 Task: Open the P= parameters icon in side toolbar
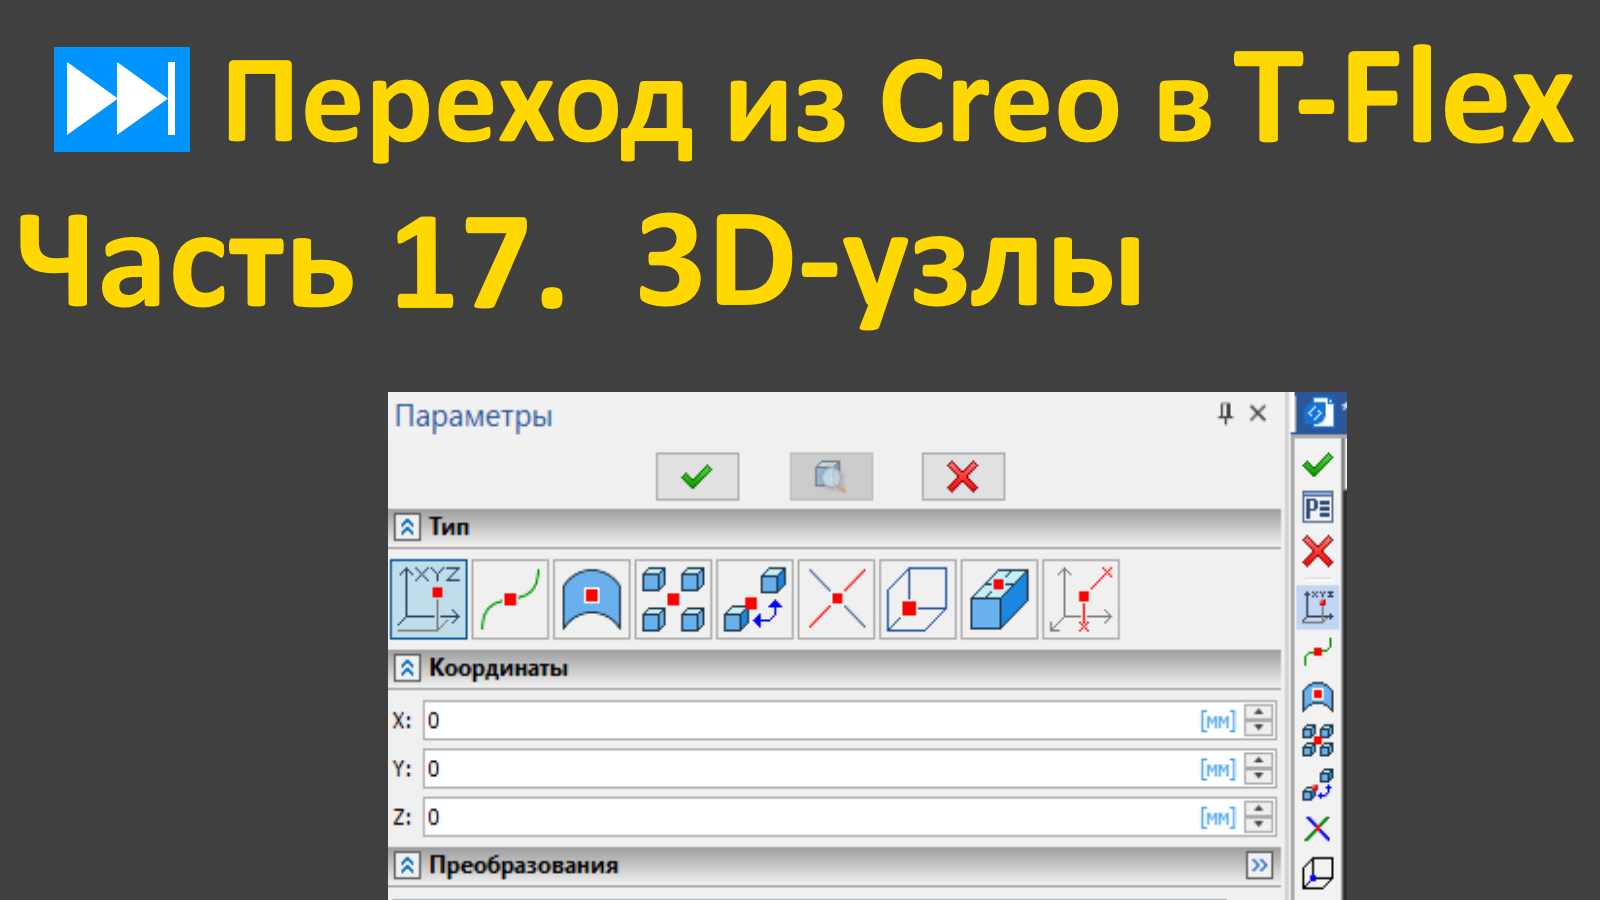coord(1318,508)
